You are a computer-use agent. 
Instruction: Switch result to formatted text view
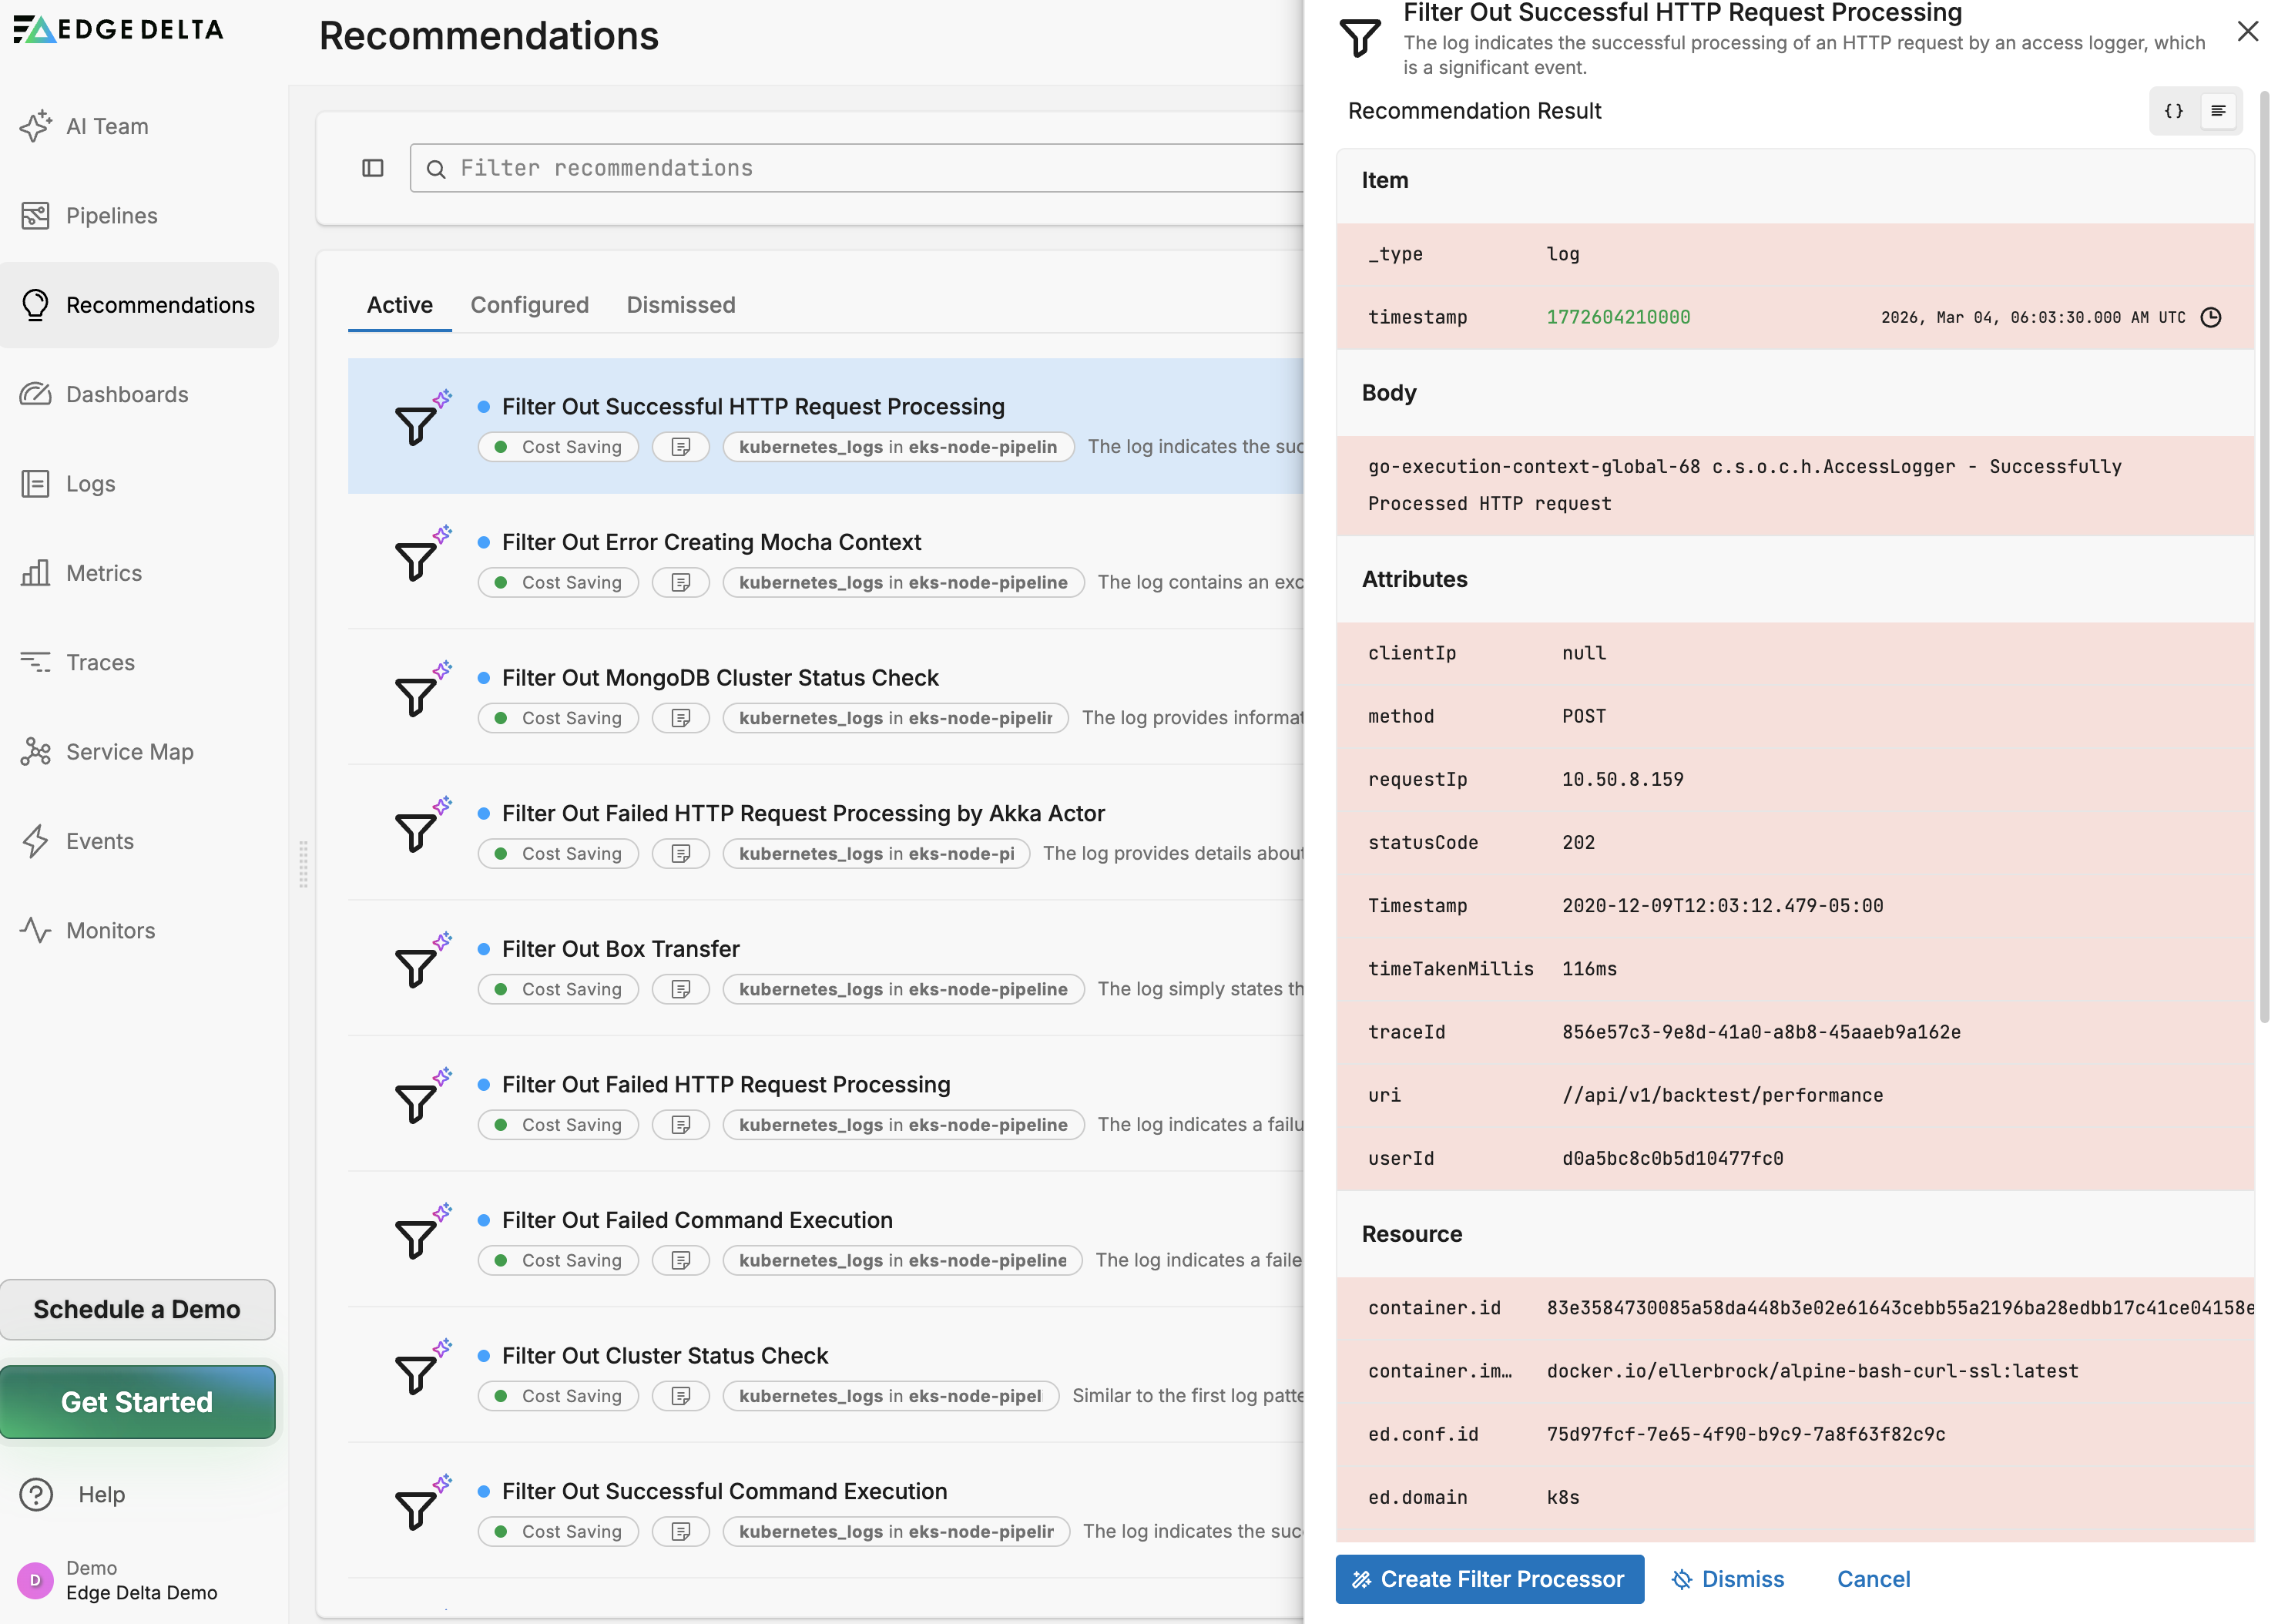2218,111
